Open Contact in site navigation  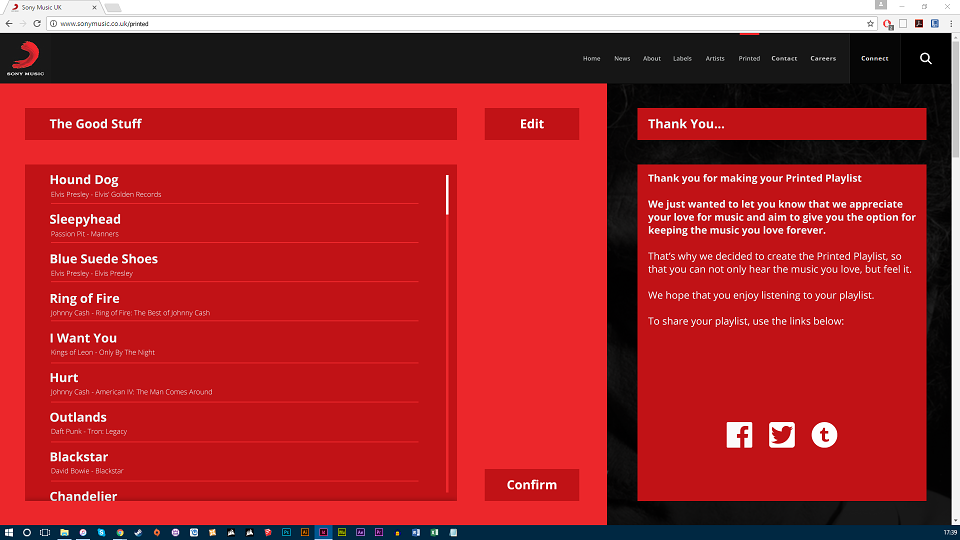(784, 59)
